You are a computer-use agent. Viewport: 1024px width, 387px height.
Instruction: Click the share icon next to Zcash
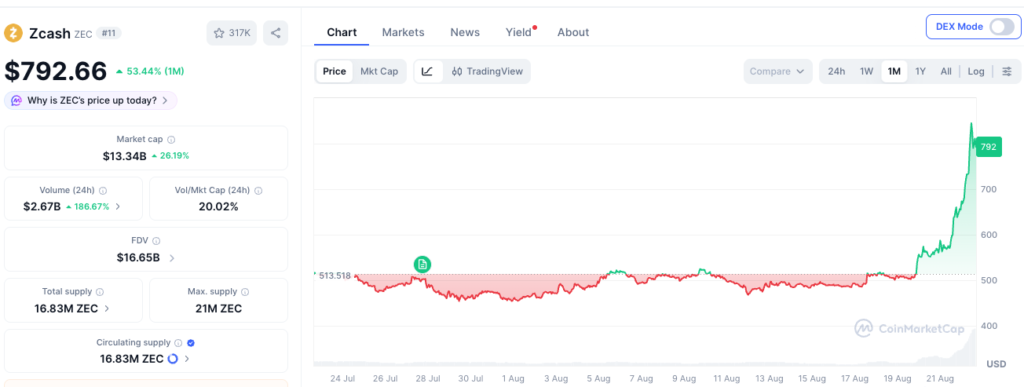pos(276,33)
